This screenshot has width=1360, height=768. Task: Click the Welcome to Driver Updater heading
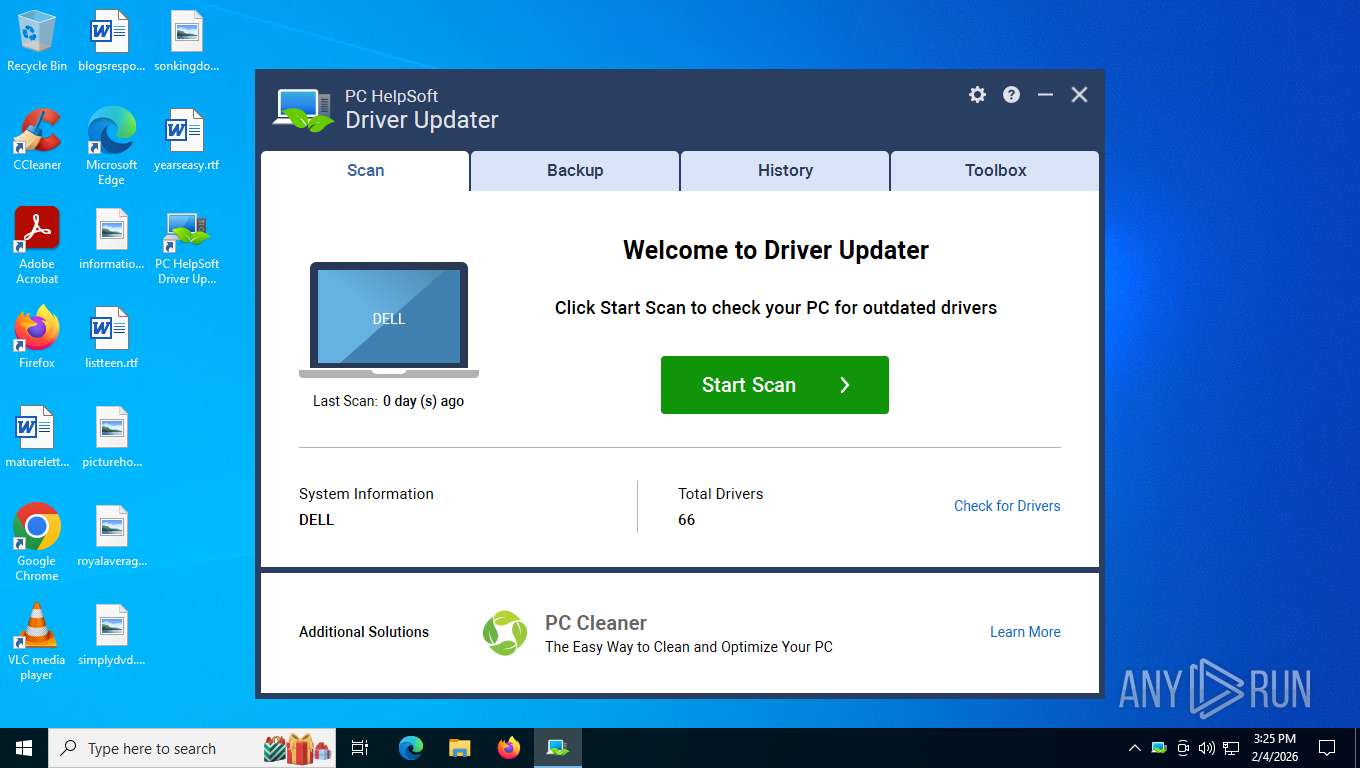pyautogui.click(x=776, y=250)
